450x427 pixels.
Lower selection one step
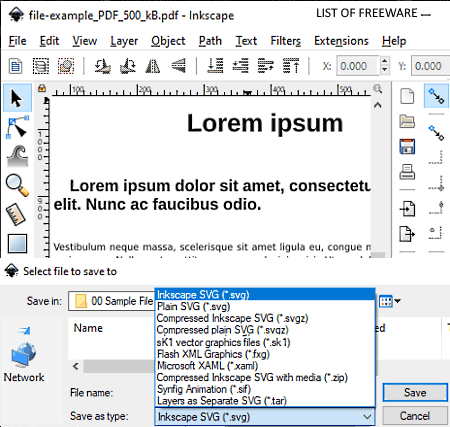(241, 66)
